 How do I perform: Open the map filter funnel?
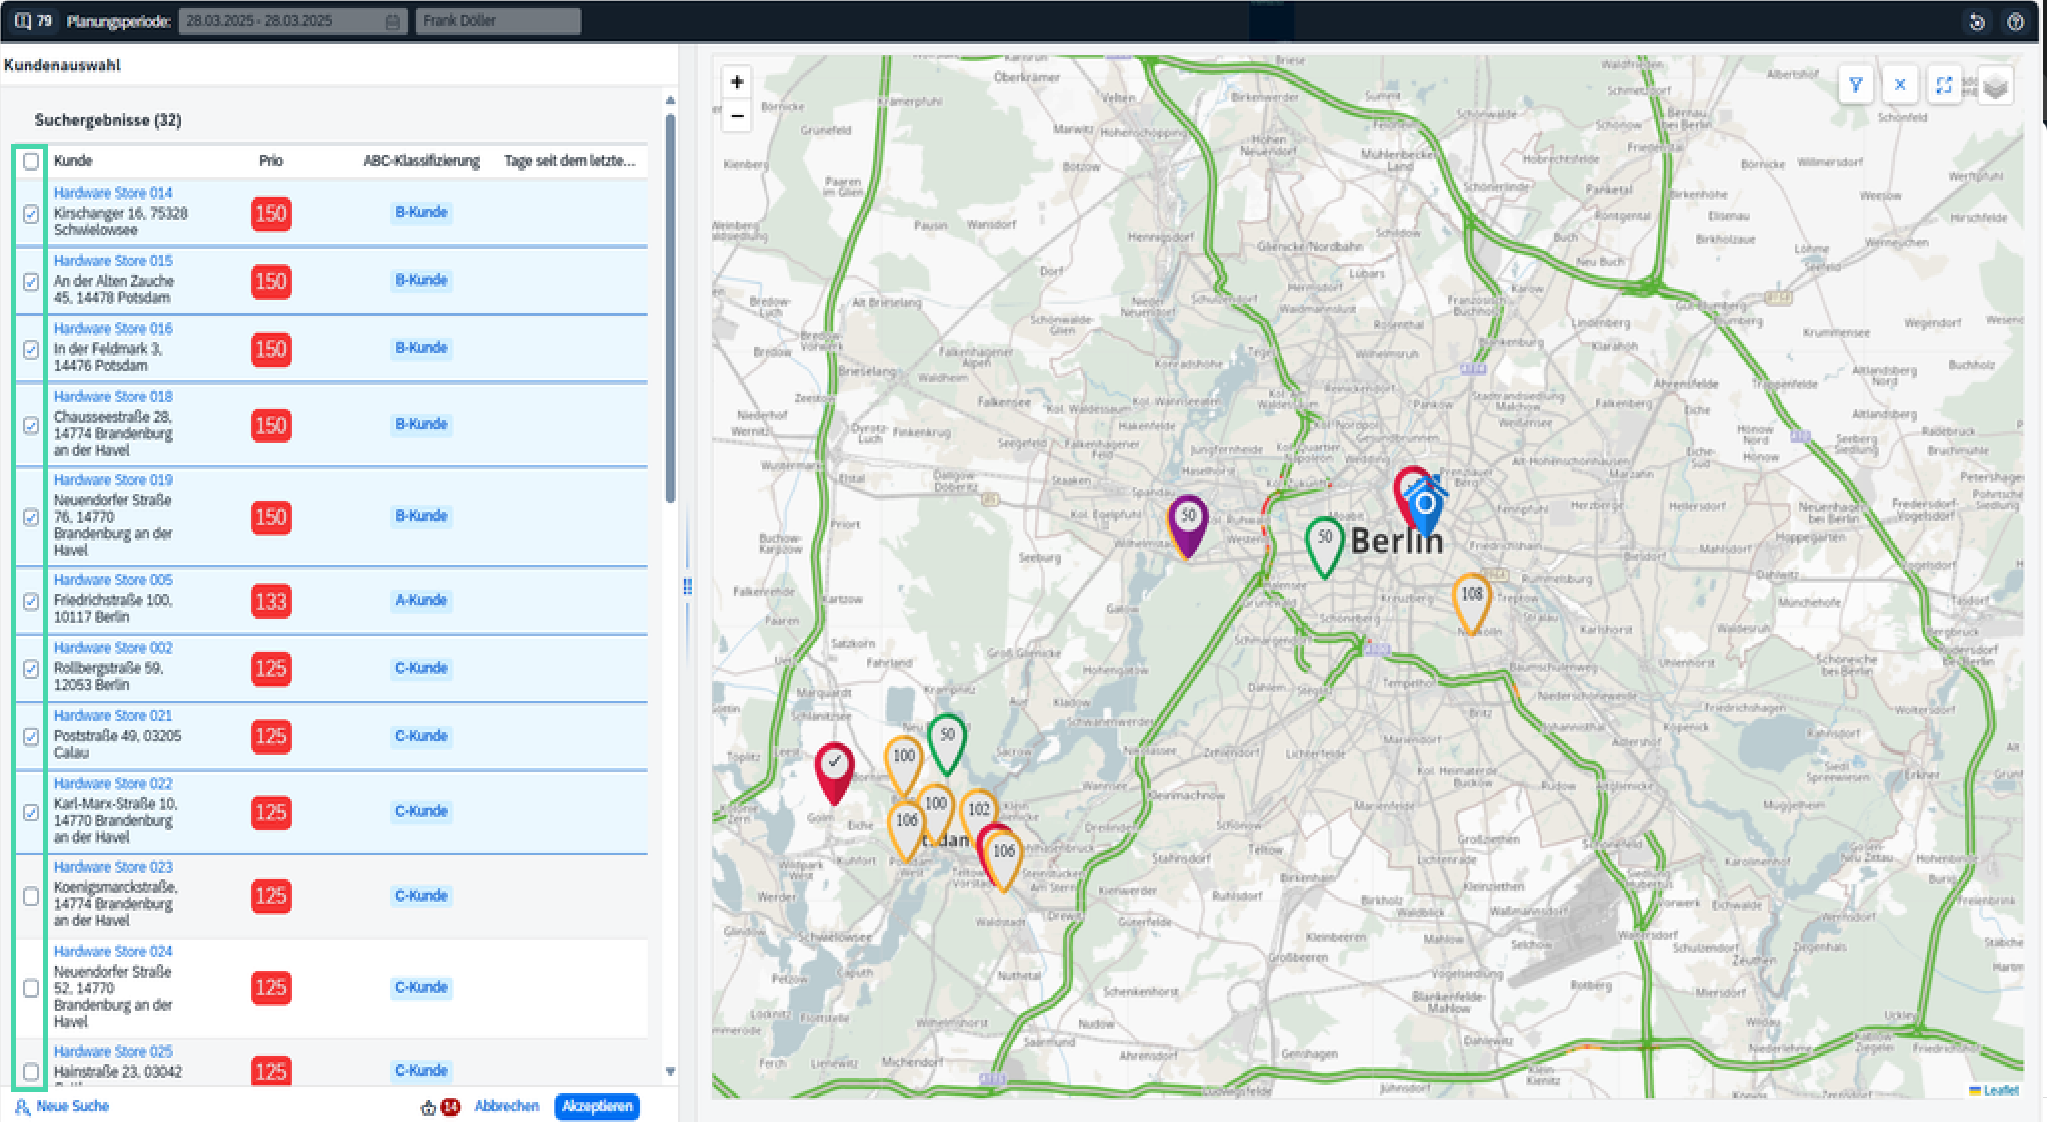(1855, 85)
